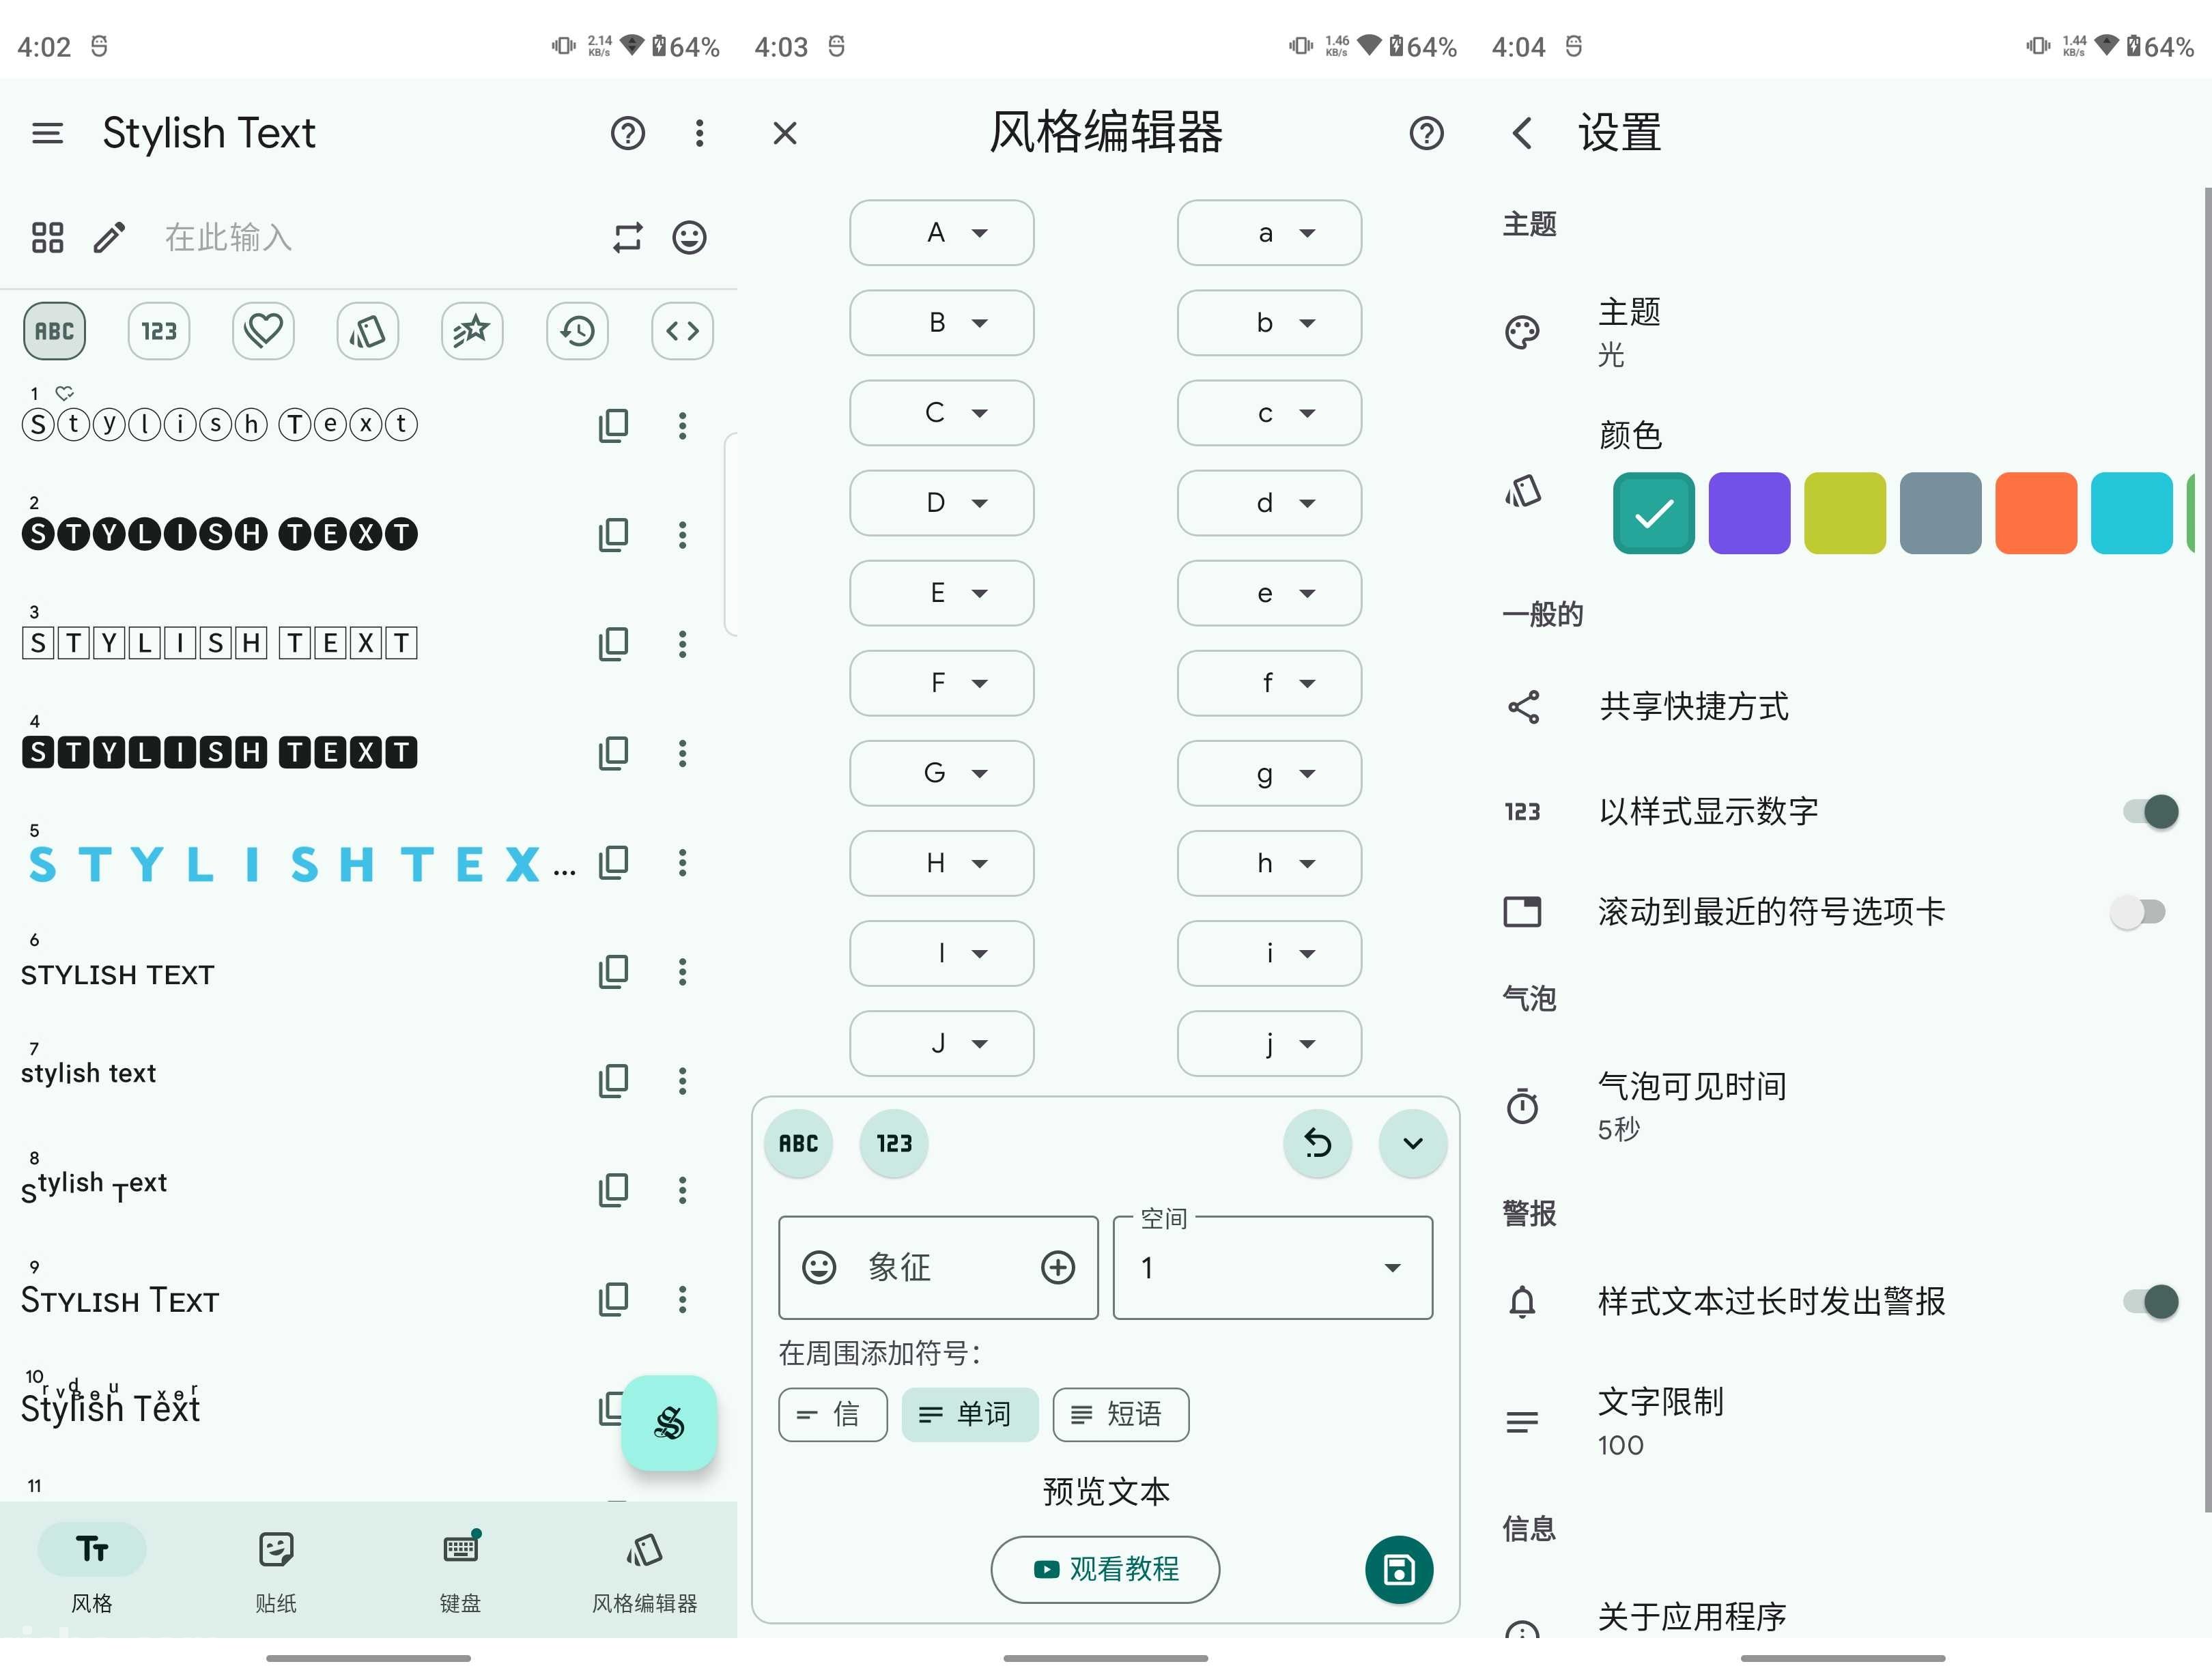Viewport: 2212px width, 1679px height.
Task: Select the 信 letter wrap option
Action: 833,1415
